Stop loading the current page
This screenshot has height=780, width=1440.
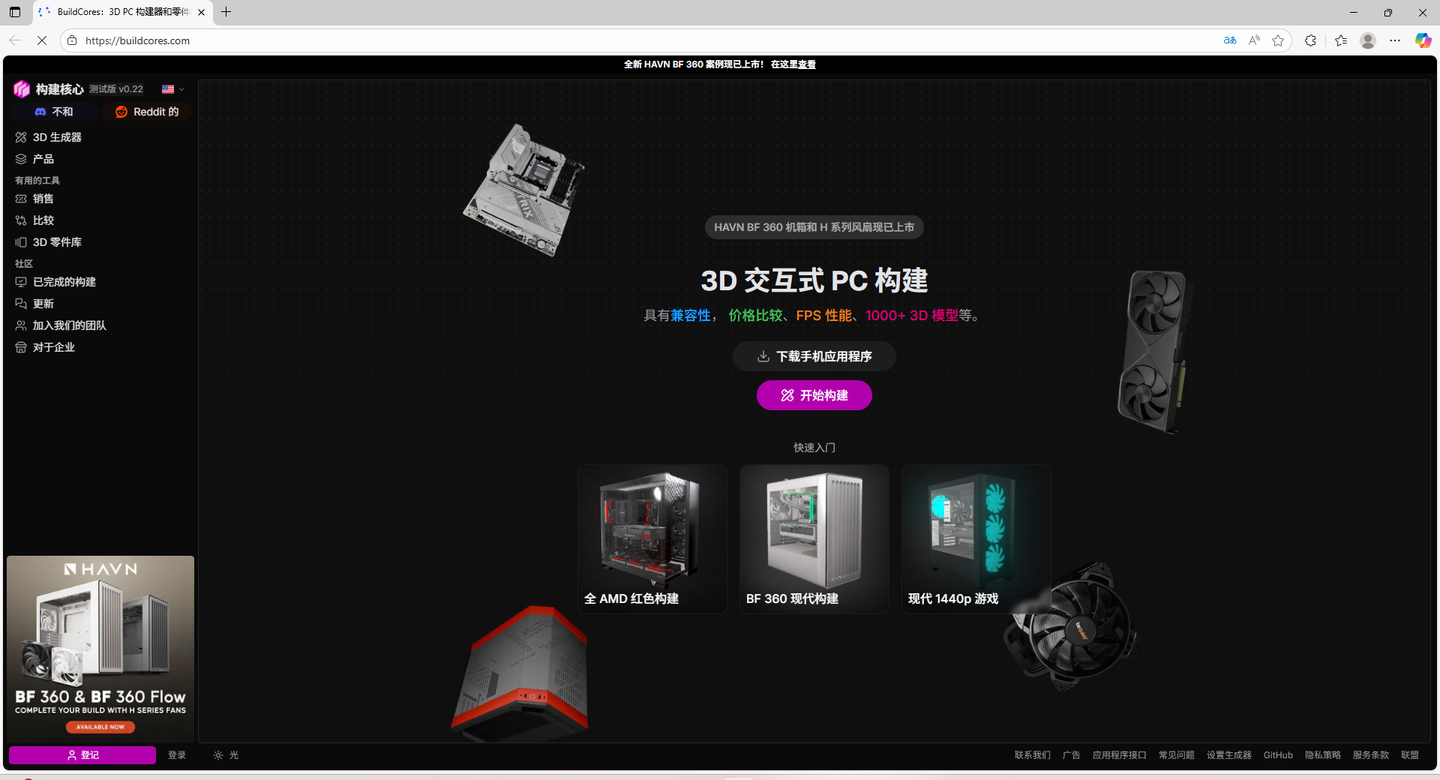click(x=41, y=41)
